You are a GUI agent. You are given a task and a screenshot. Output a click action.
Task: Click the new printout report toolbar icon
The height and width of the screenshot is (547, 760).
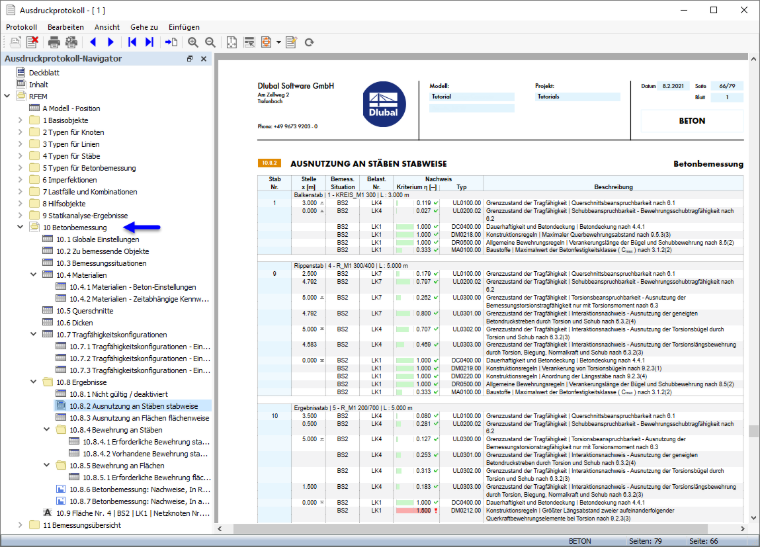pyautogui.click(x=15, y=42)
